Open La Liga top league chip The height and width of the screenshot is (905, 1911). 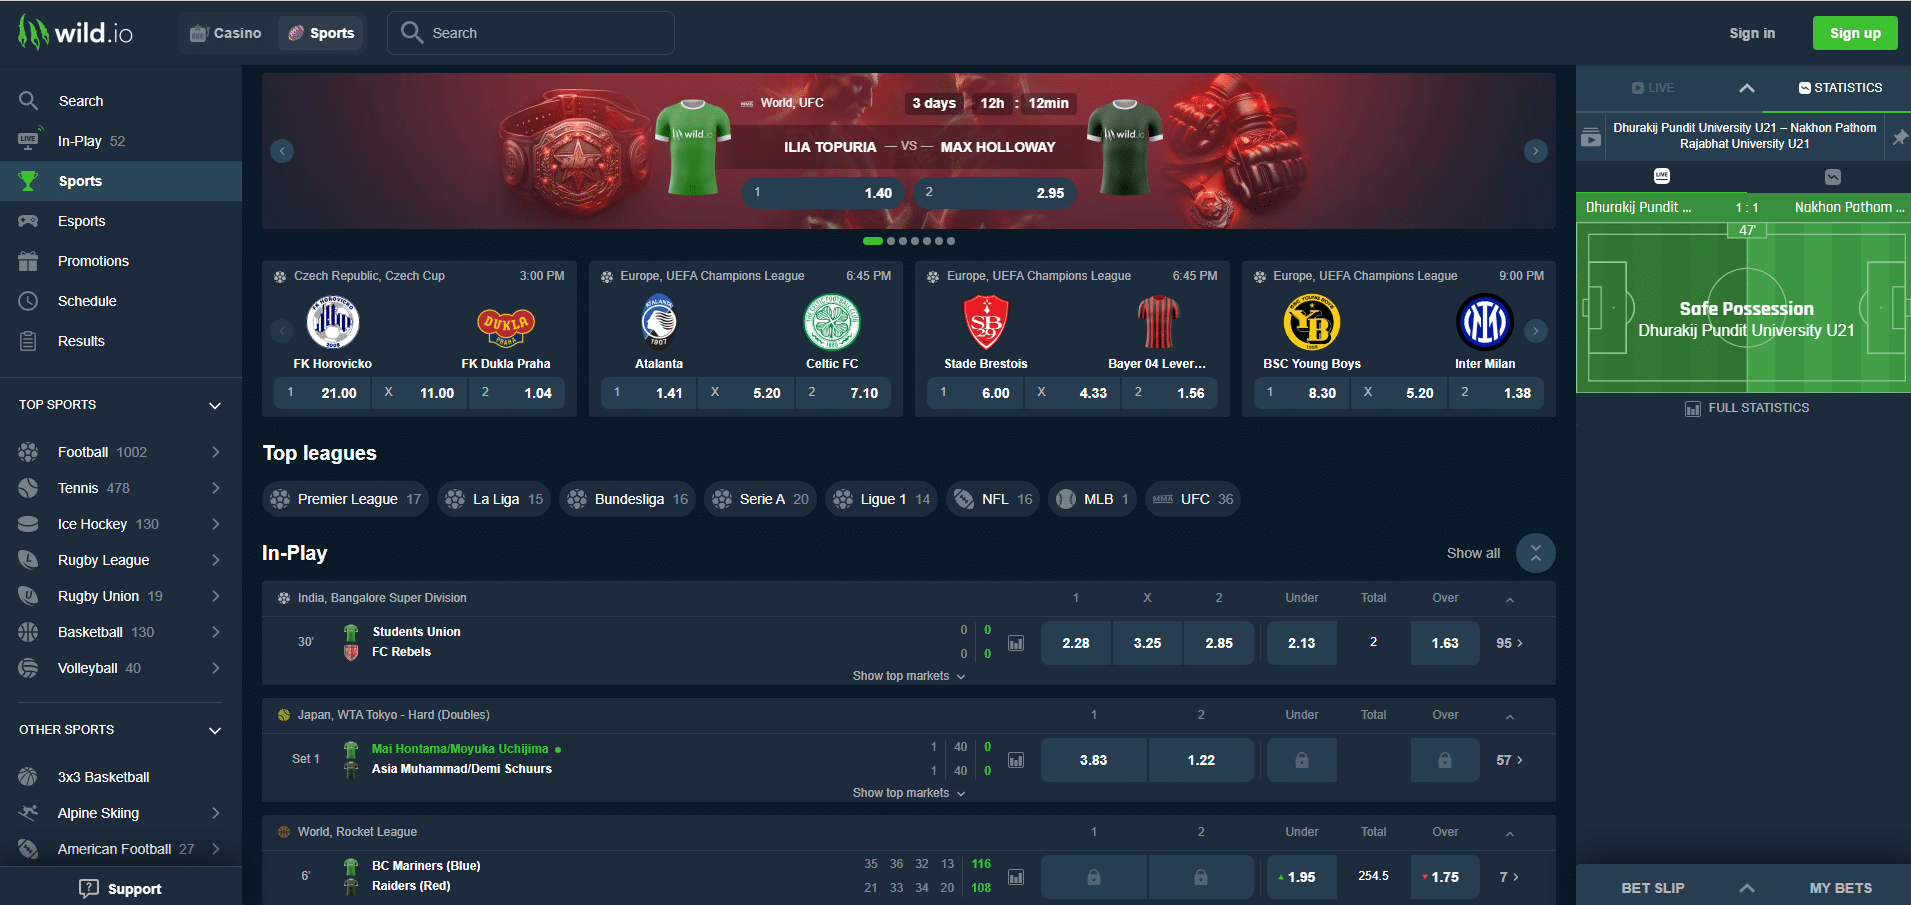pos(494,499)
